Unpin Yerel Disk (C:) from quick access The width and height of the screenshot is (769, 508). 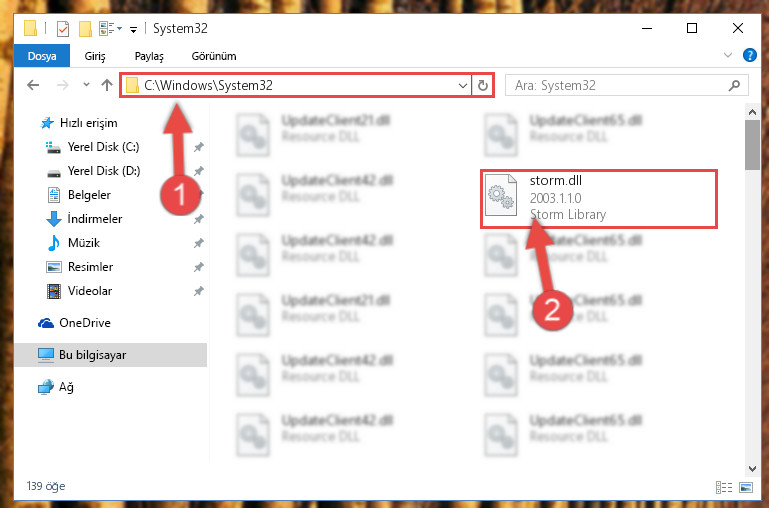pyautogui.click(x=199, y=147)
